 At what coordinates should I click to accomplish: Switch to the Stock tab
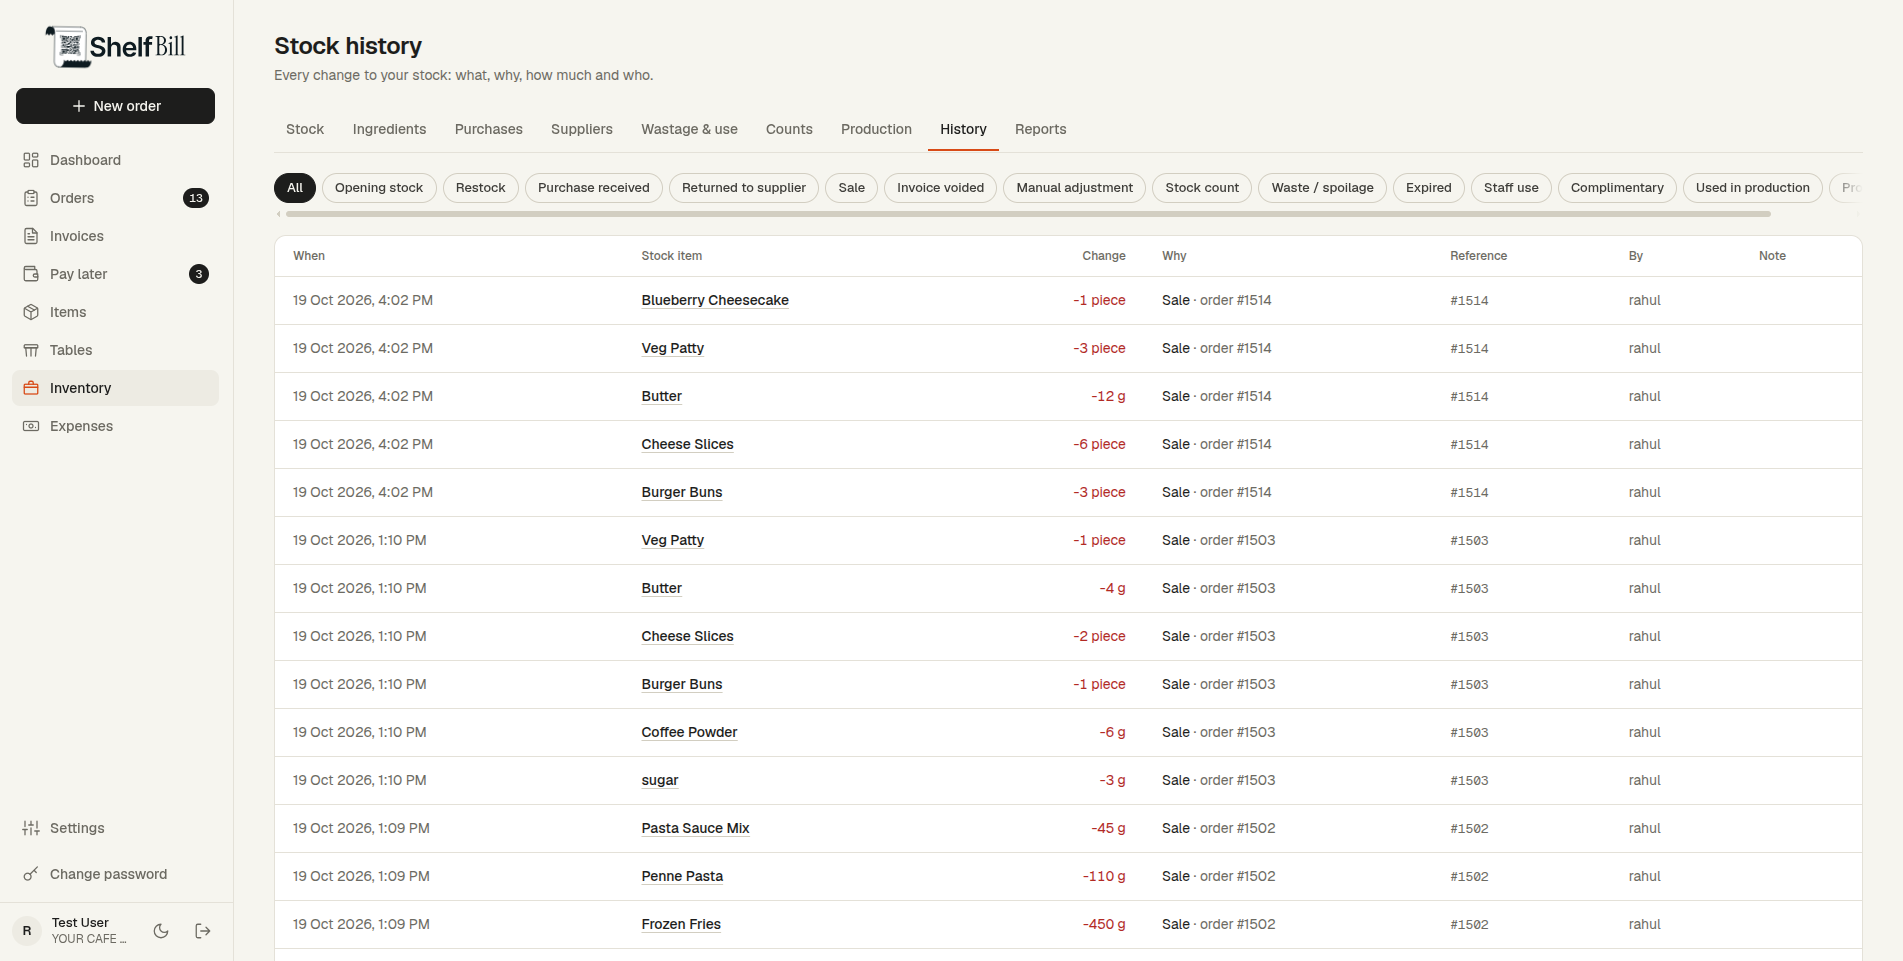[x=305, y=129]
